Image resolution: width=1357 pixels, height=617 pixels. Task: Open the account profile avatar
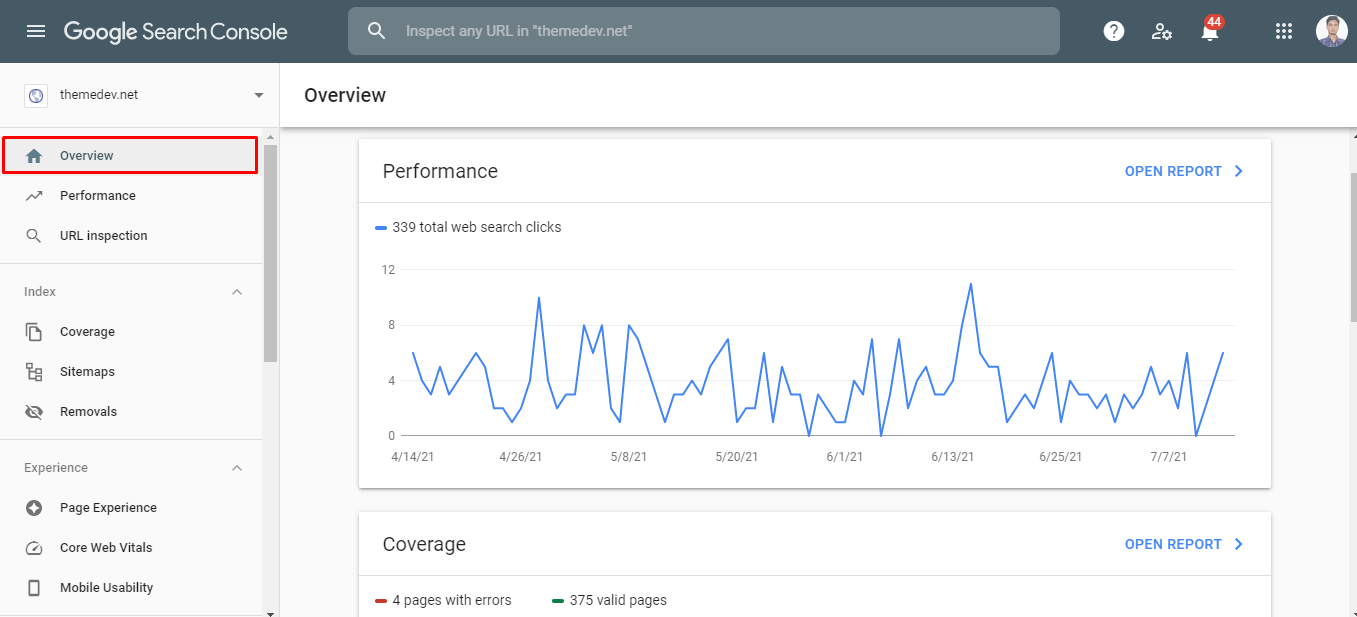[1332, 31]
